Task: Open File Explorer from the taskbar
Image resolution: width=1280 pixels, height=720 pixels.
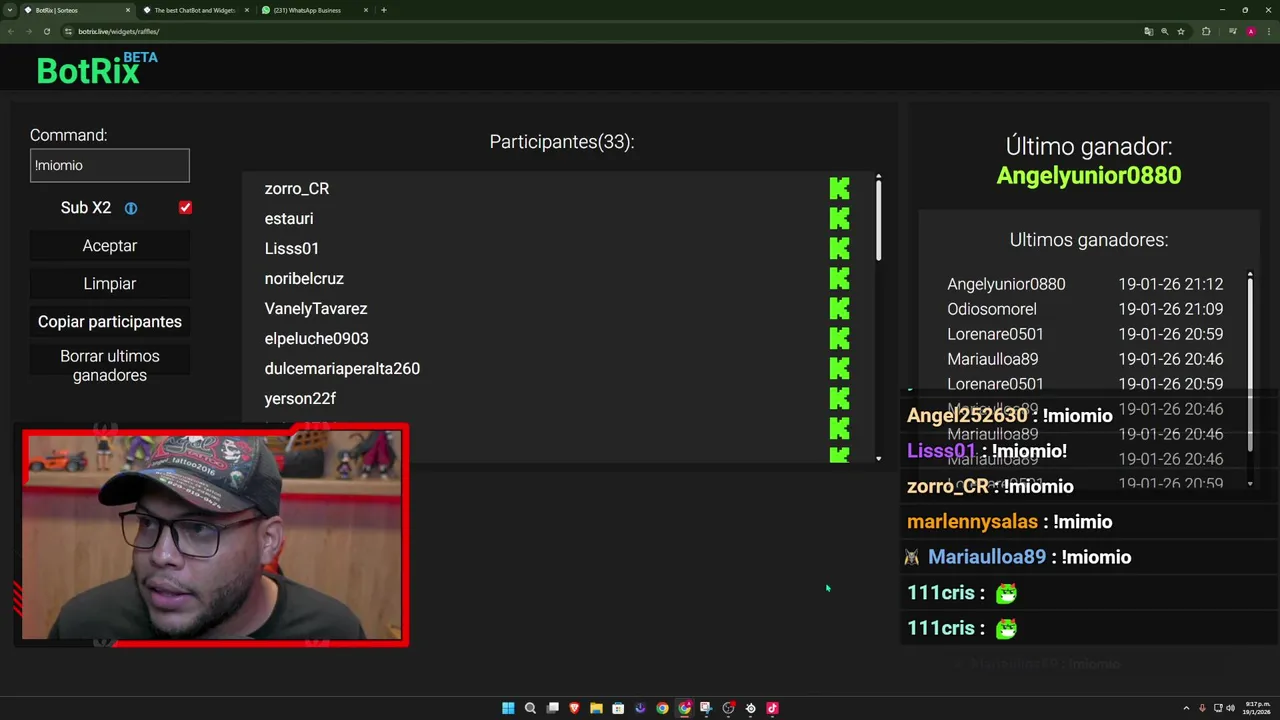Action: coord(596,708)
